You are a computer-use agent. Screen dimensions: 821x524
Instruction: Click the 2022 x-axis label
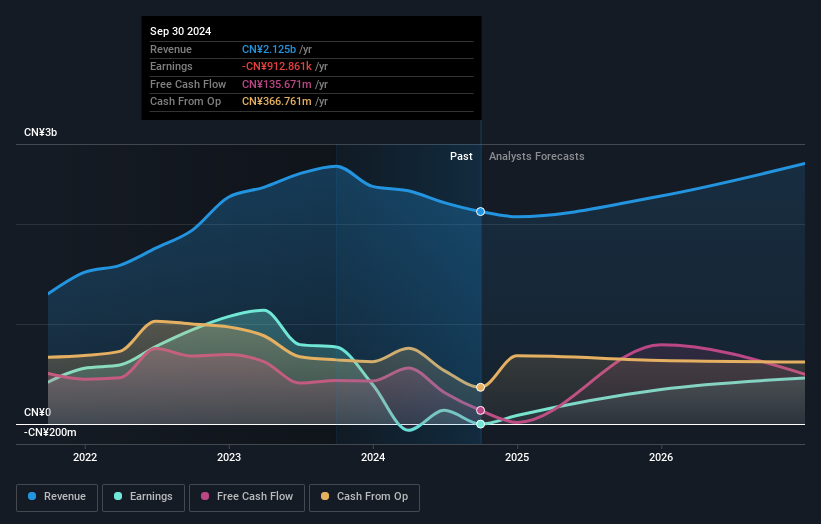(85, 457)
